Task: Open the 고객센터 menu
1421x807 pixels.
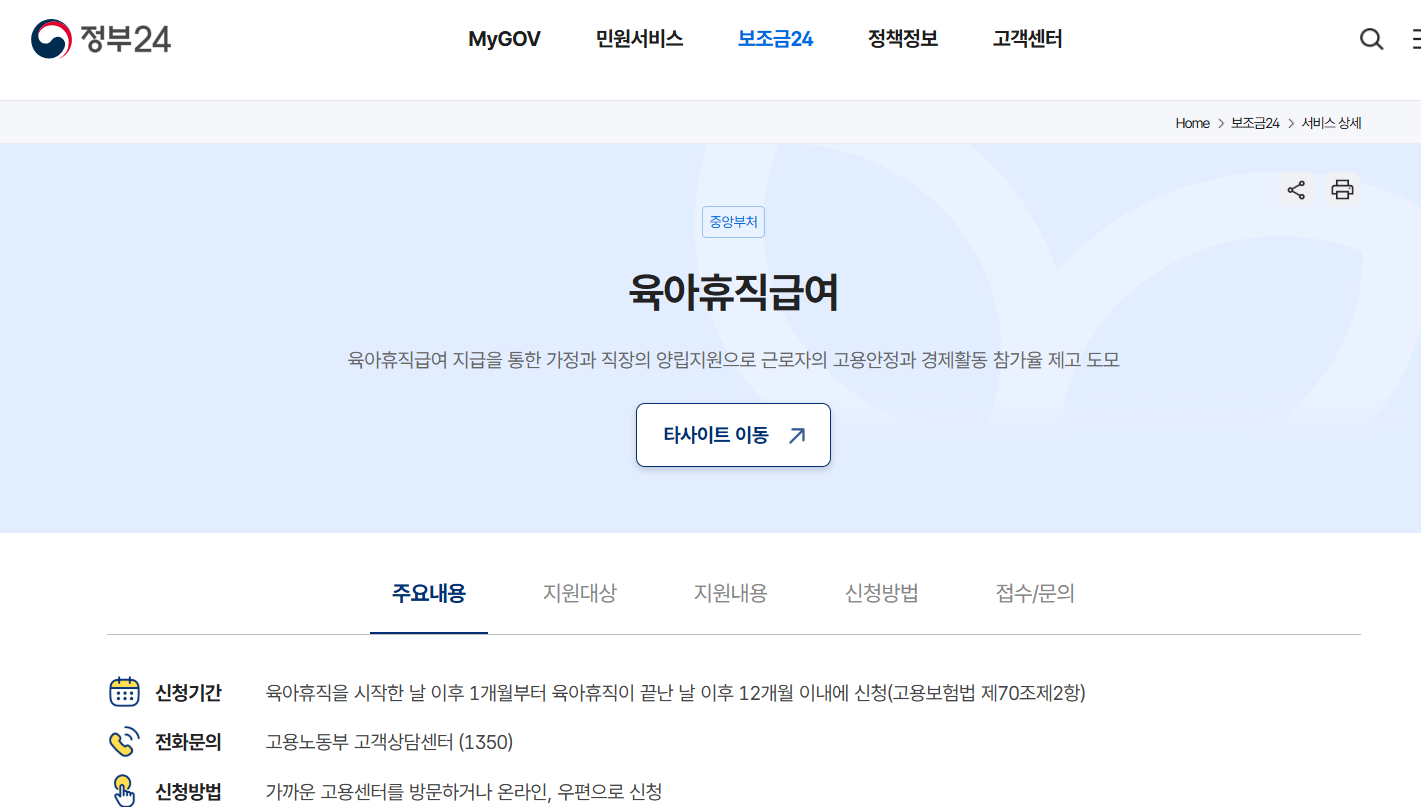Action: click(1027, 39)
